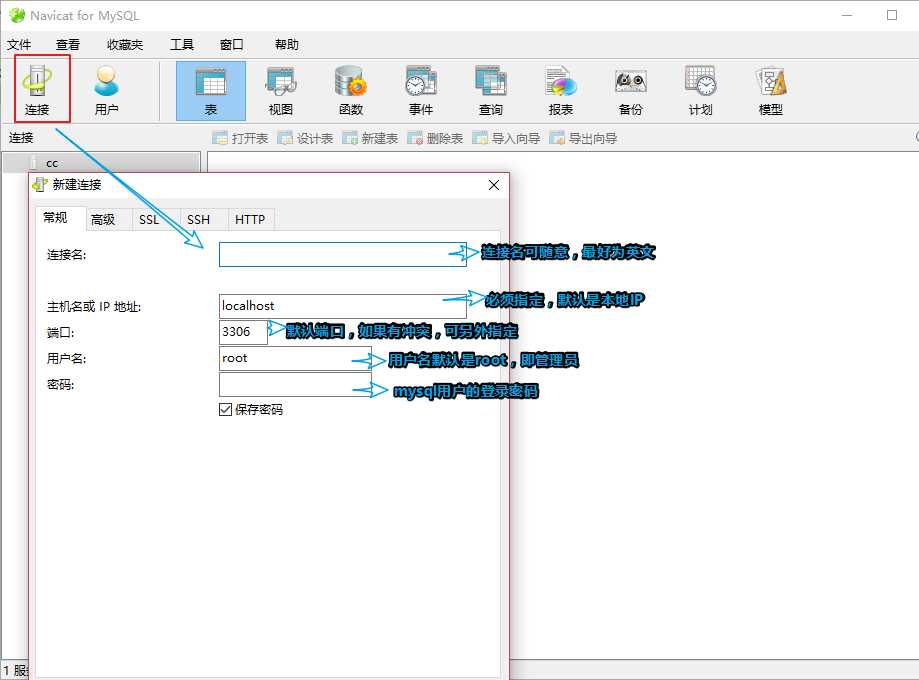This screenshot has height=680, width=919.
Task: Open the 备份 (Backup) toolbar icon
Action: 631,91
